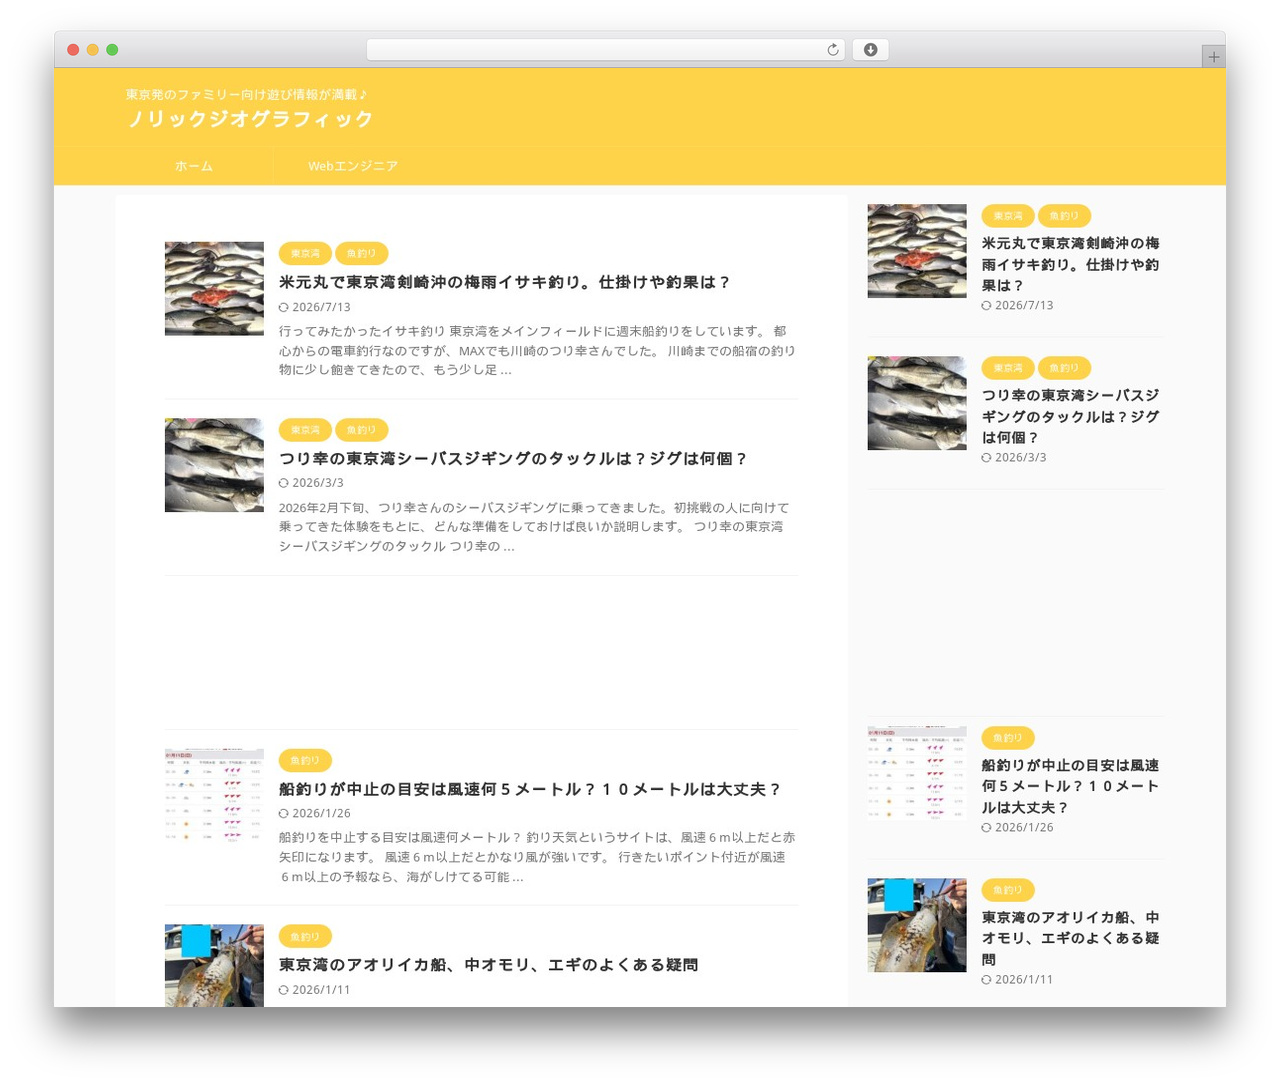Image resolution: width=1280 pixels, height=1084 pixels.
Task: Click tagline 東京発のファミリー向け遊び情報が満載♪
Action: click(247, 94)
